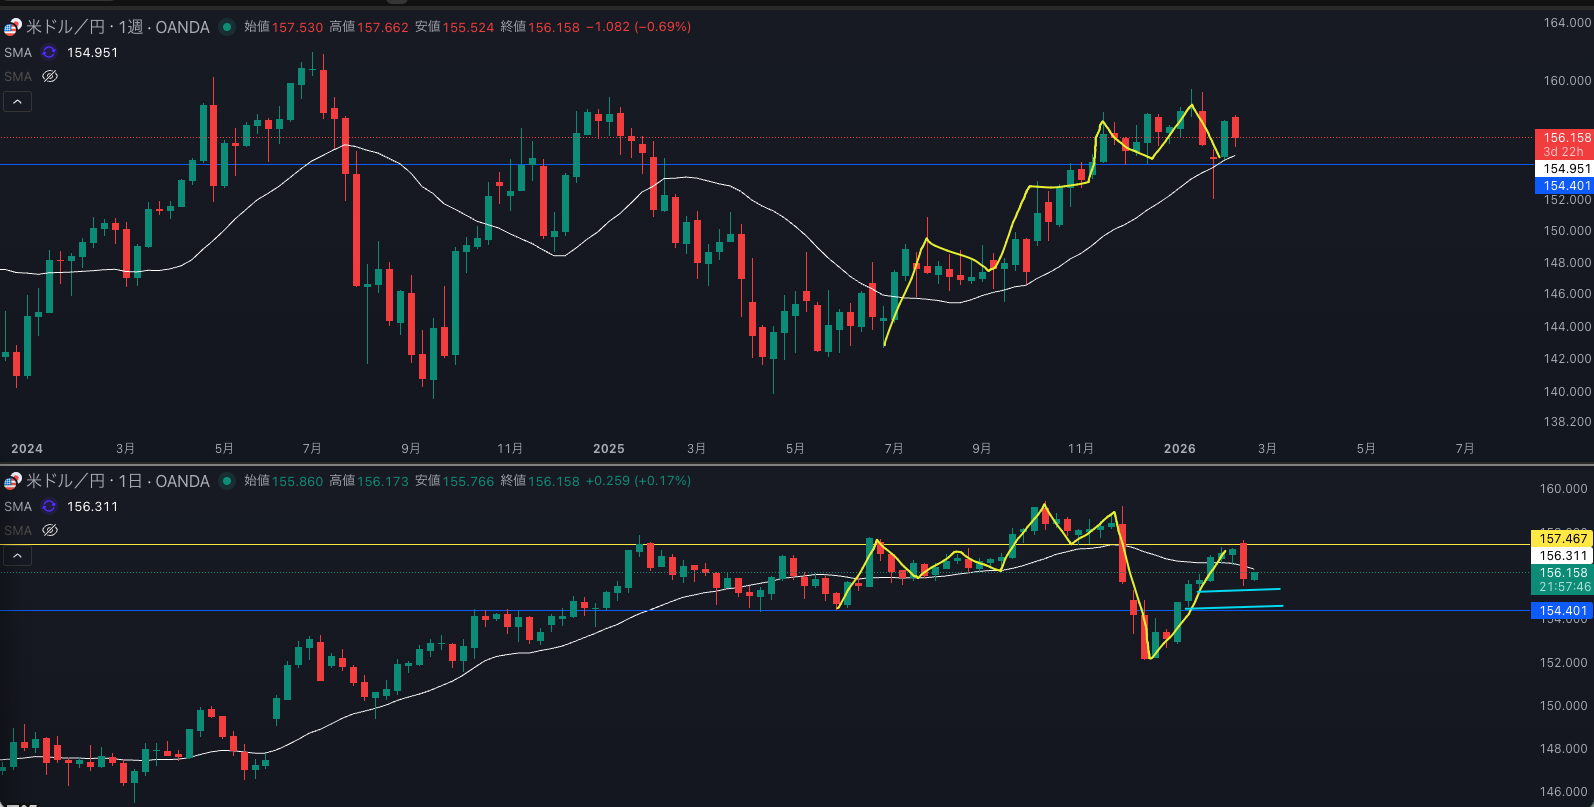Click the yellow 157.467 price label on daily axis
This screenshot has width=1594, height=807.
(1562, 538)
